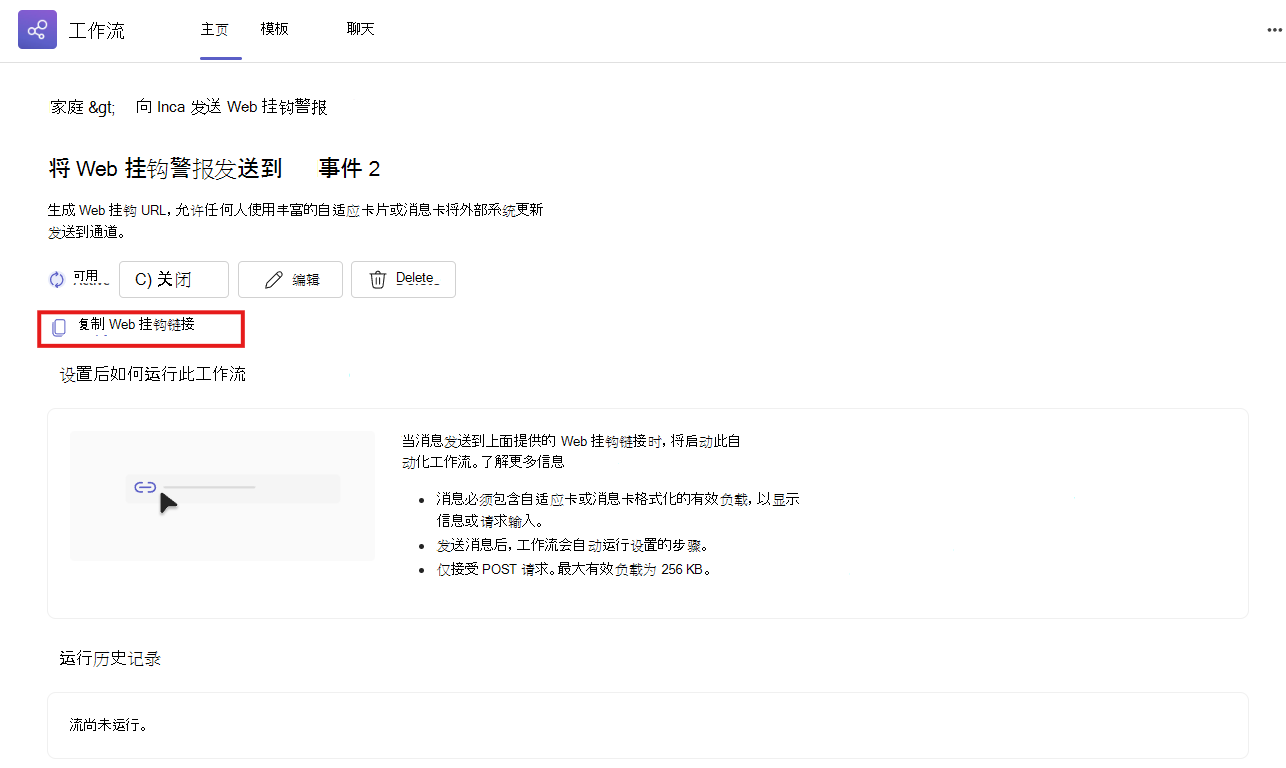Switch to the 模板 tab
Viewport: 1286px width, 768px height.
point(274,29)
